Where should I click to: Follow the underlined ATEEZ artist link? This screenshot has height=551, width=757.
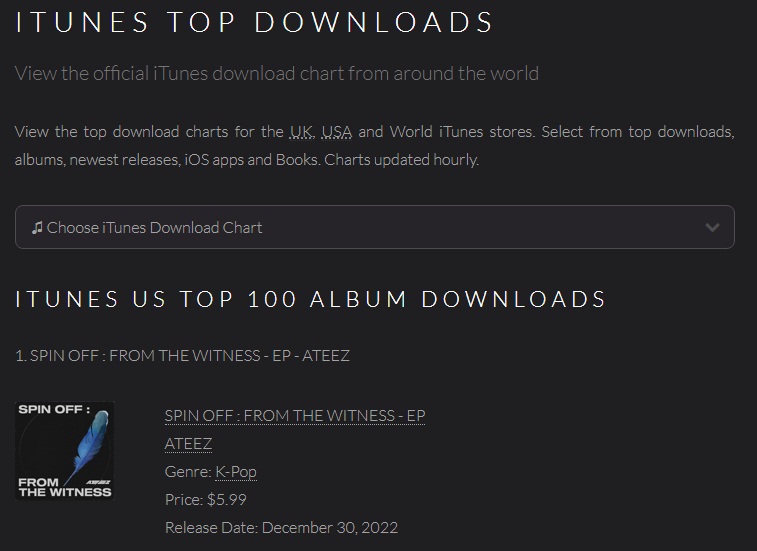click(188, 444)
